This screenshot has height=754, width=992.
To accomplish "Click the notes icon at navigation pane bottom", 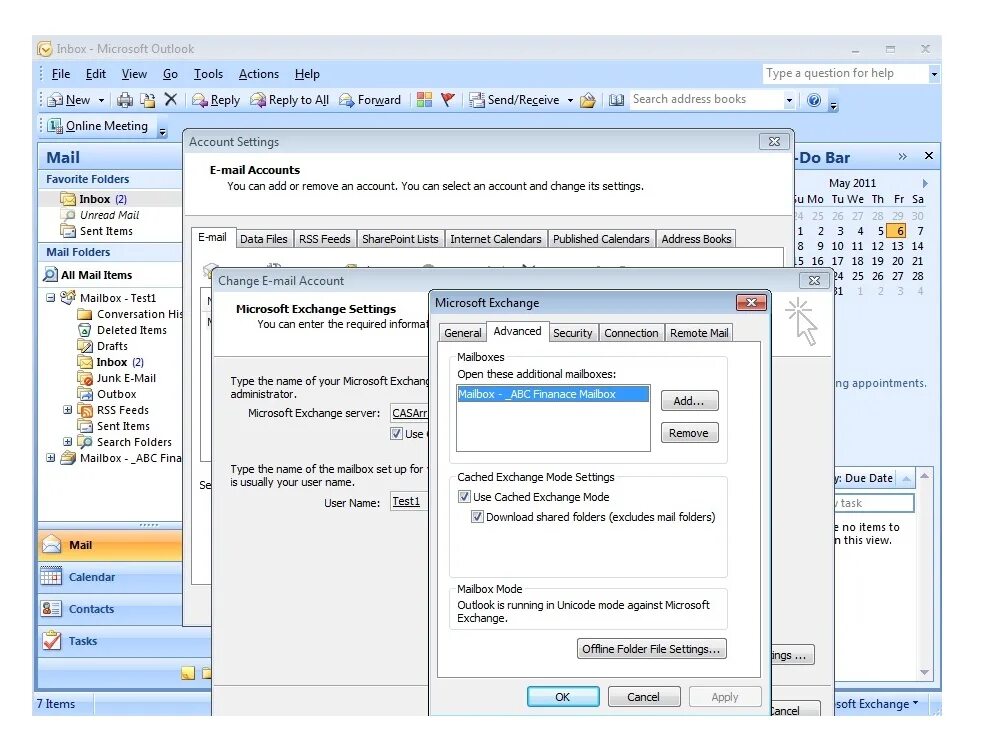I will [188, 673].
